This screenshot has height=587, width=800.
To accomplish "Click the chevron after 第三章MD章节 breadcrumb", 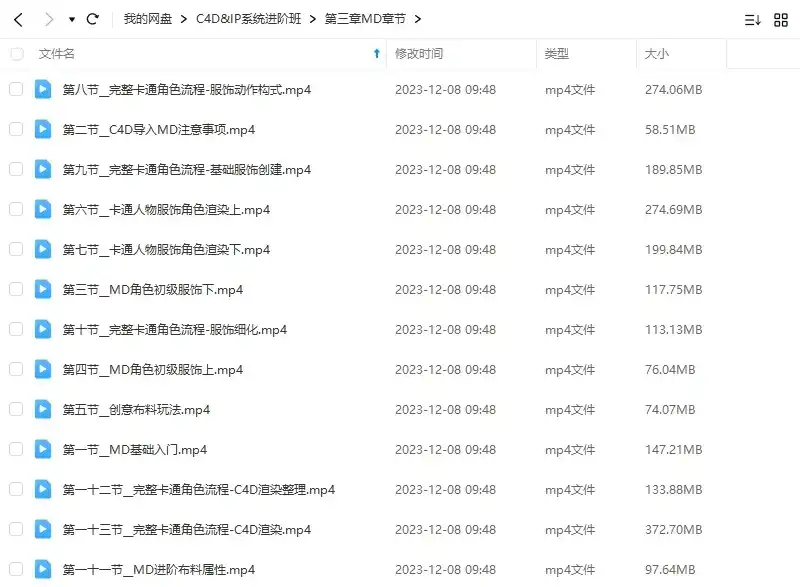I will (418, 18).
